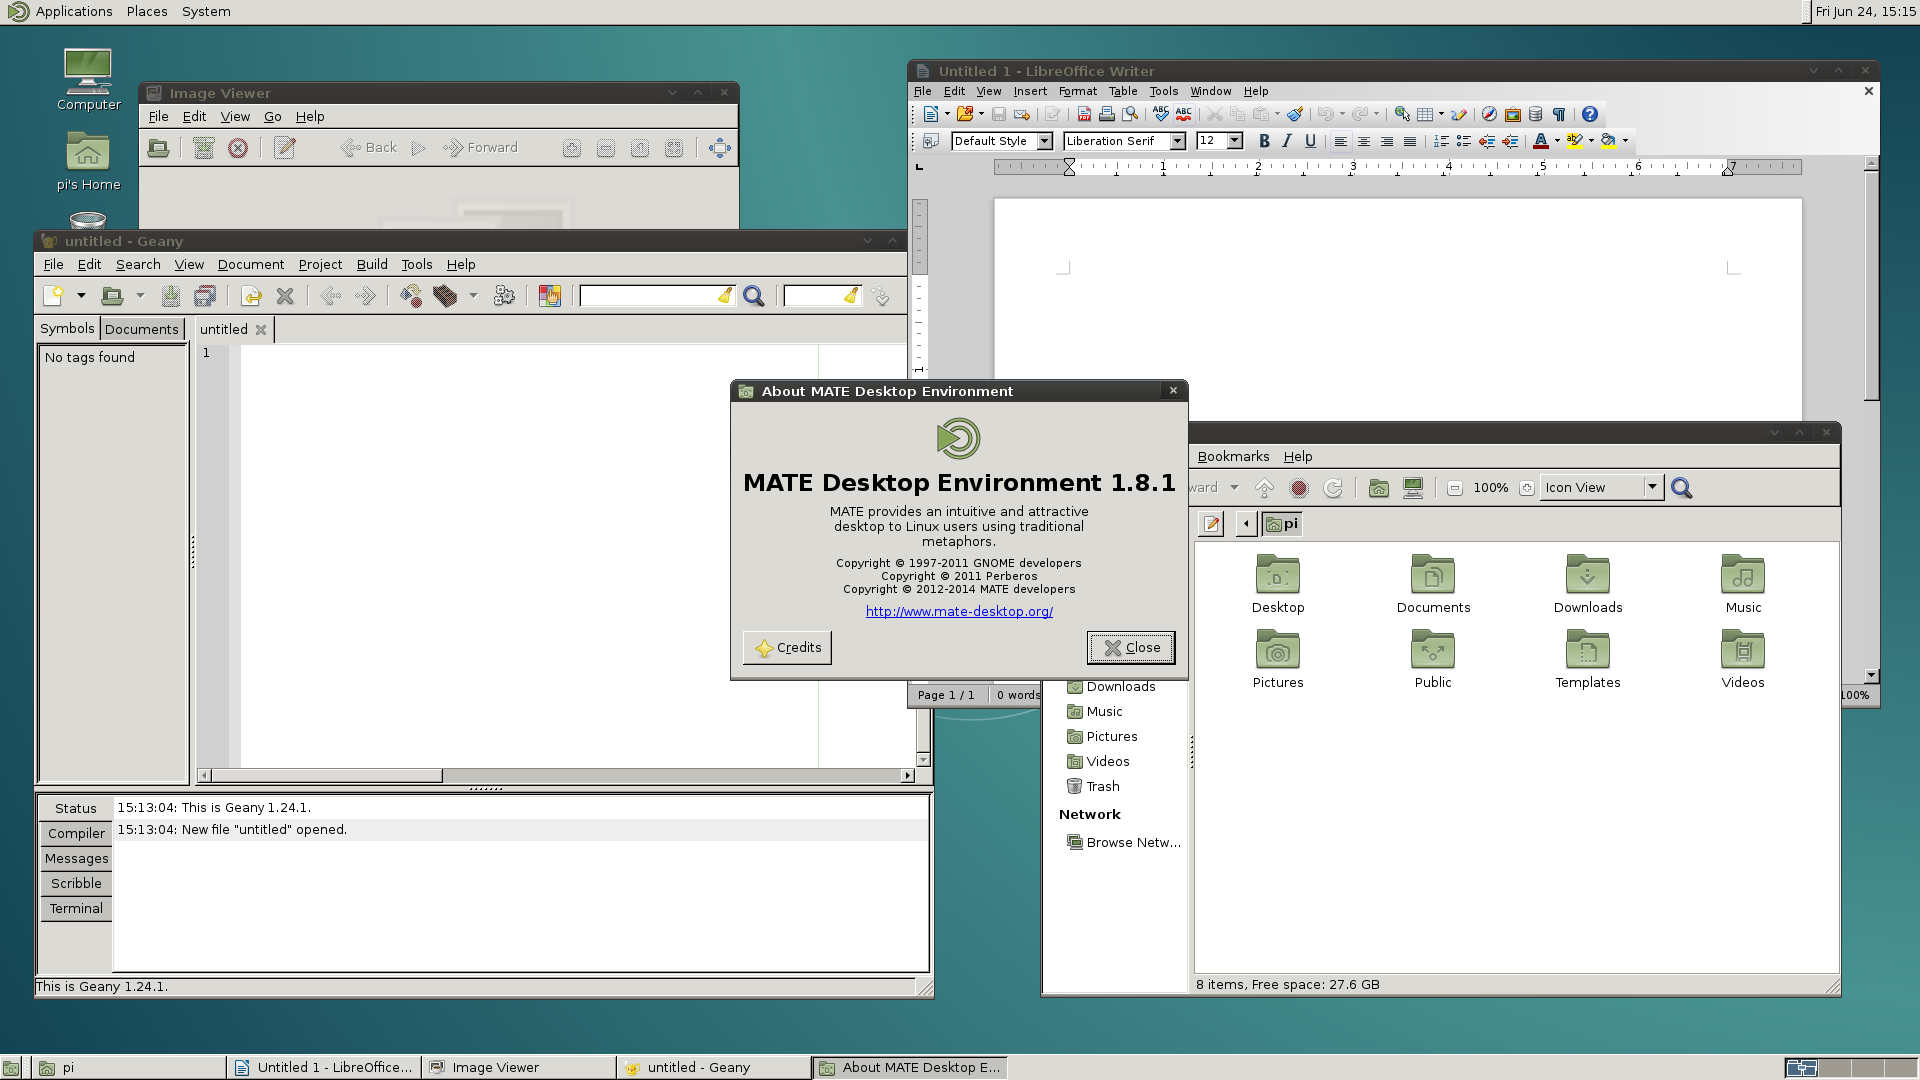The height and width of the screenshot is (1080, 1920).
Task: Click Writer Spelling and Grammar icon
Action: point(1161,115)
